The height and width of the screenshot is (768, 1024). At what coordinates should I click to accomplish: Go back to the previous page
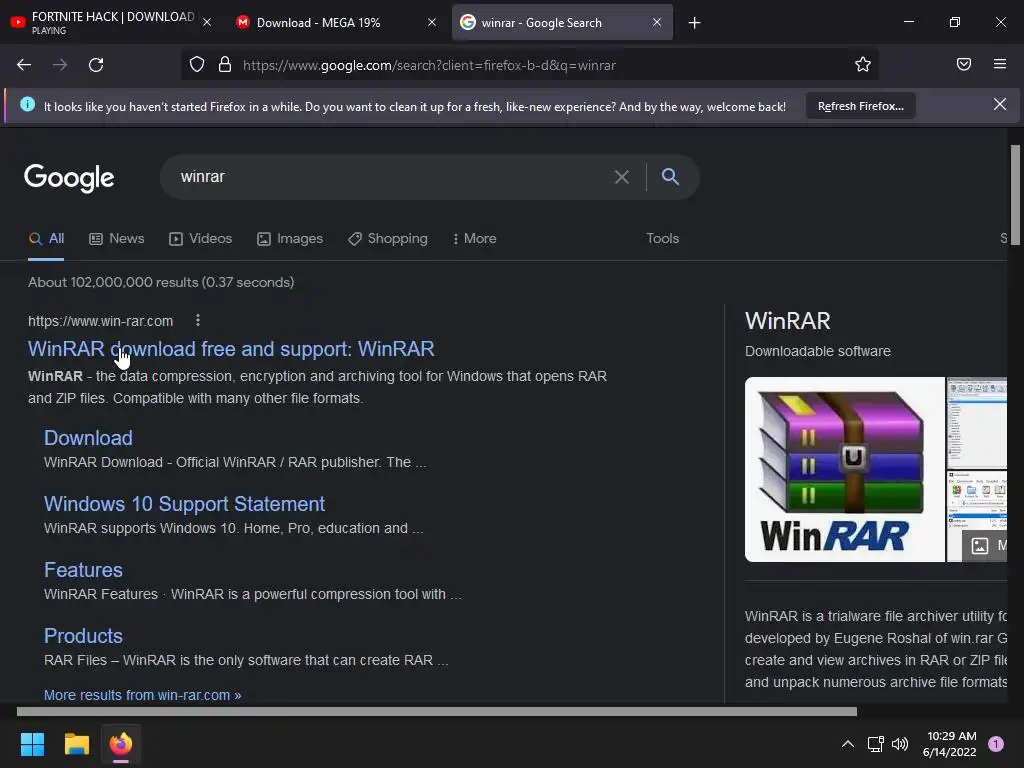pos(24,65)
